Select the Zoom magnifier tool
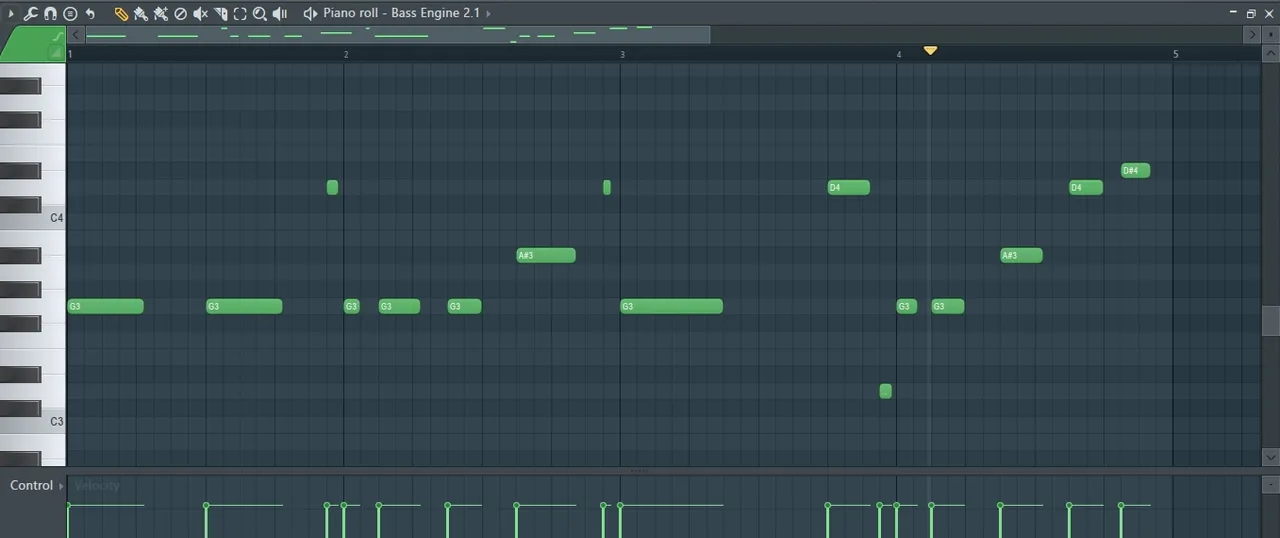 click(x=260, y=13)
